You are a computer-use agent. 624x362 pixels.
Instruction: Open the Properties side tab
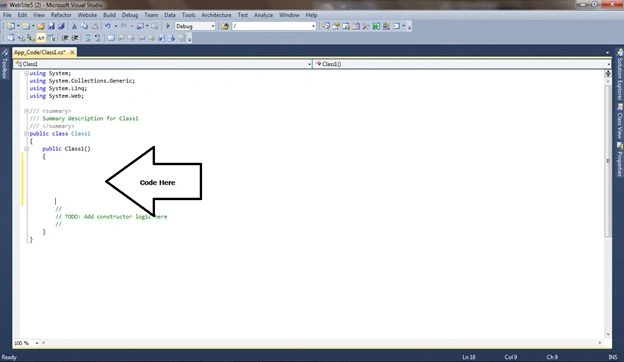pyautogui.click(x=620, y=159)
